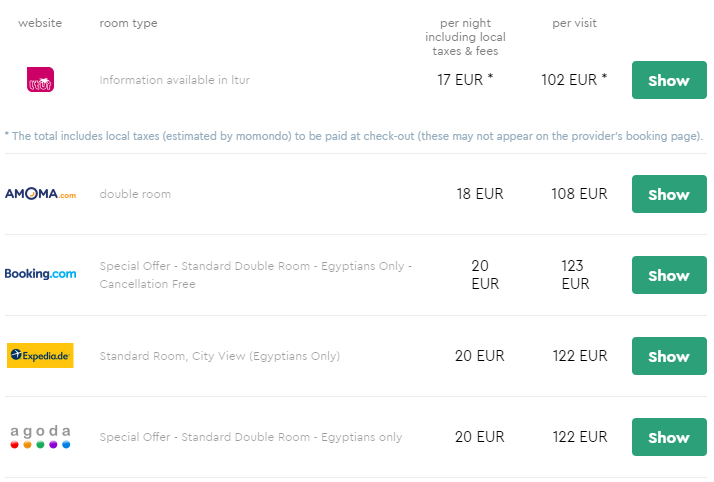Click the Itur pink logo icon
The width and height of the screenshot is (714, 482).
[x=40, y=80]
